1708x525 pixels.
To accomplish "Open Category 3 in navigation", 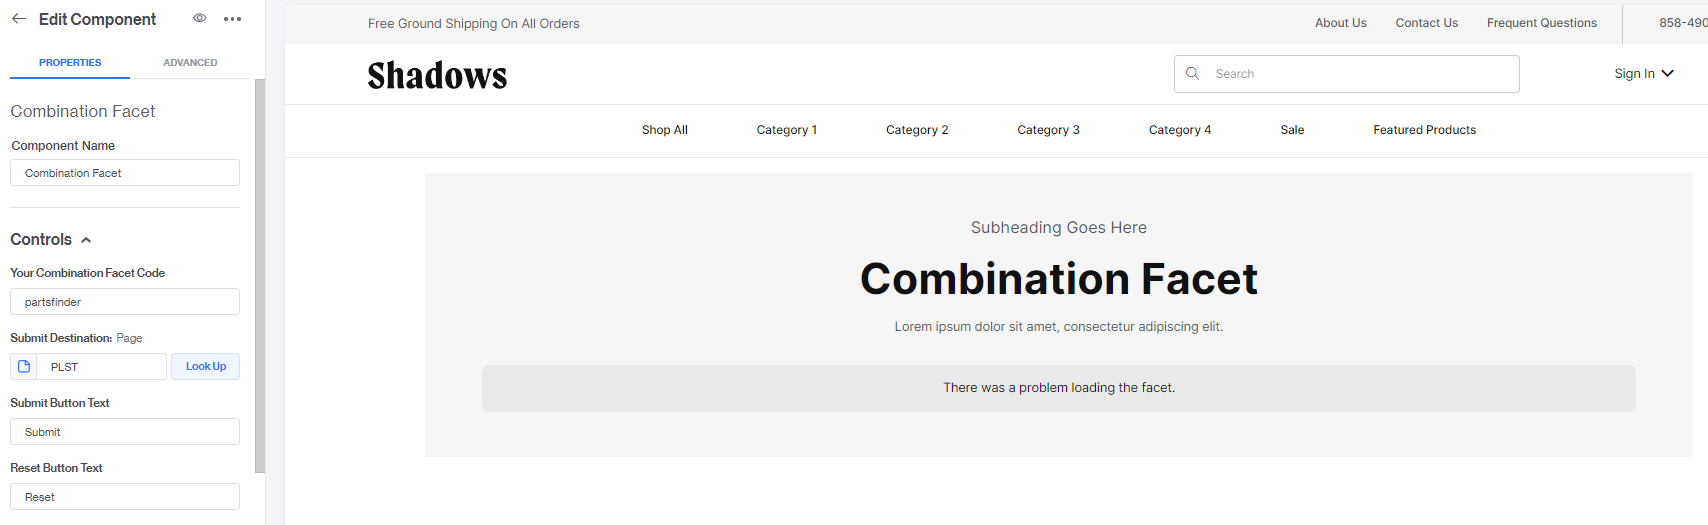I will point(1048,130).
